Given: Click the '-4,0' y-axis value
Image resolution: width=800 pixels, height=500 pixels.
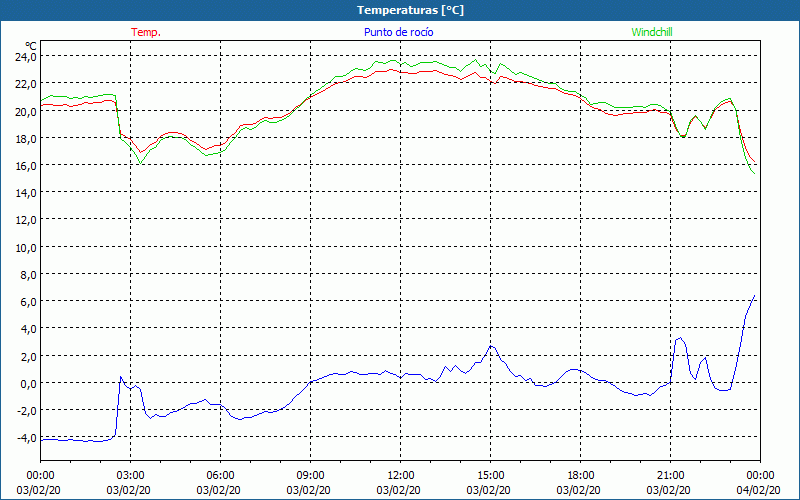Looking at the screenshot, I should point(26,438).
